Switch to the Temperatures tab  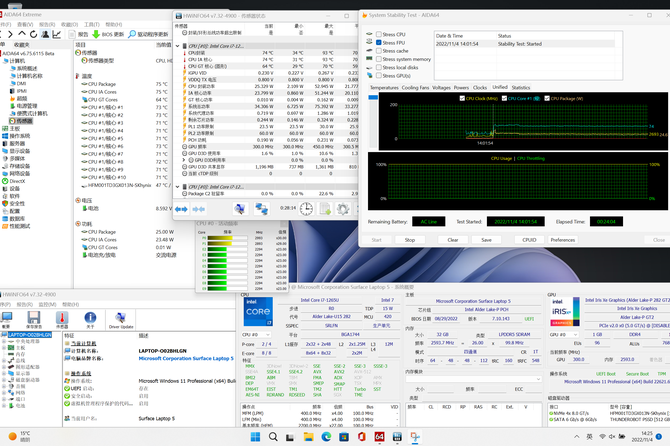(x=384, y=88)
